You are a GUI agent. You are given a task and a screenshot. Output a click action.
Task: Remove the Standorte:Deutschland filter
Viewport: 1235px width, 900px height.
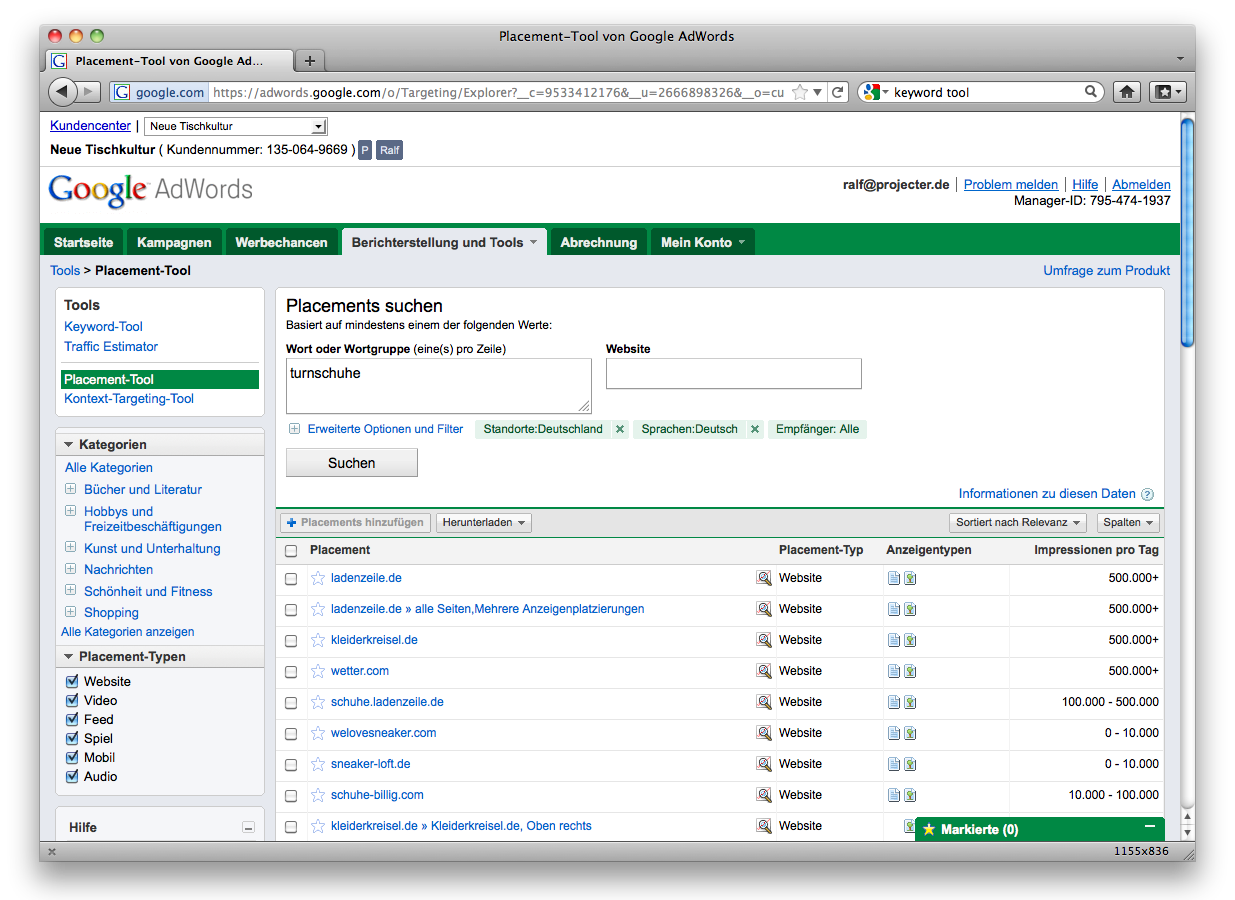tap(620, 429)
